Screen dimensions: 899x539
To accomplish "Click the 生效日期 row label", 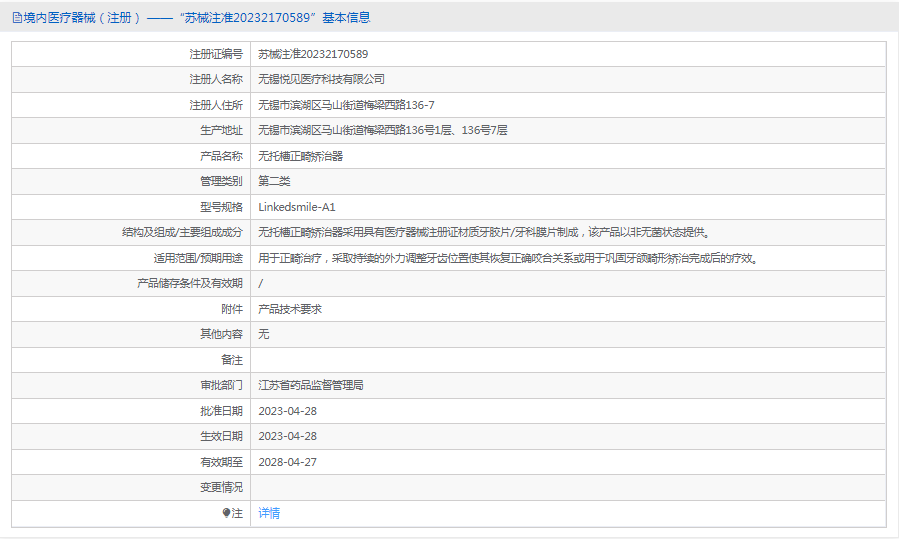I will pyautogui.click(x=221, y=436).
